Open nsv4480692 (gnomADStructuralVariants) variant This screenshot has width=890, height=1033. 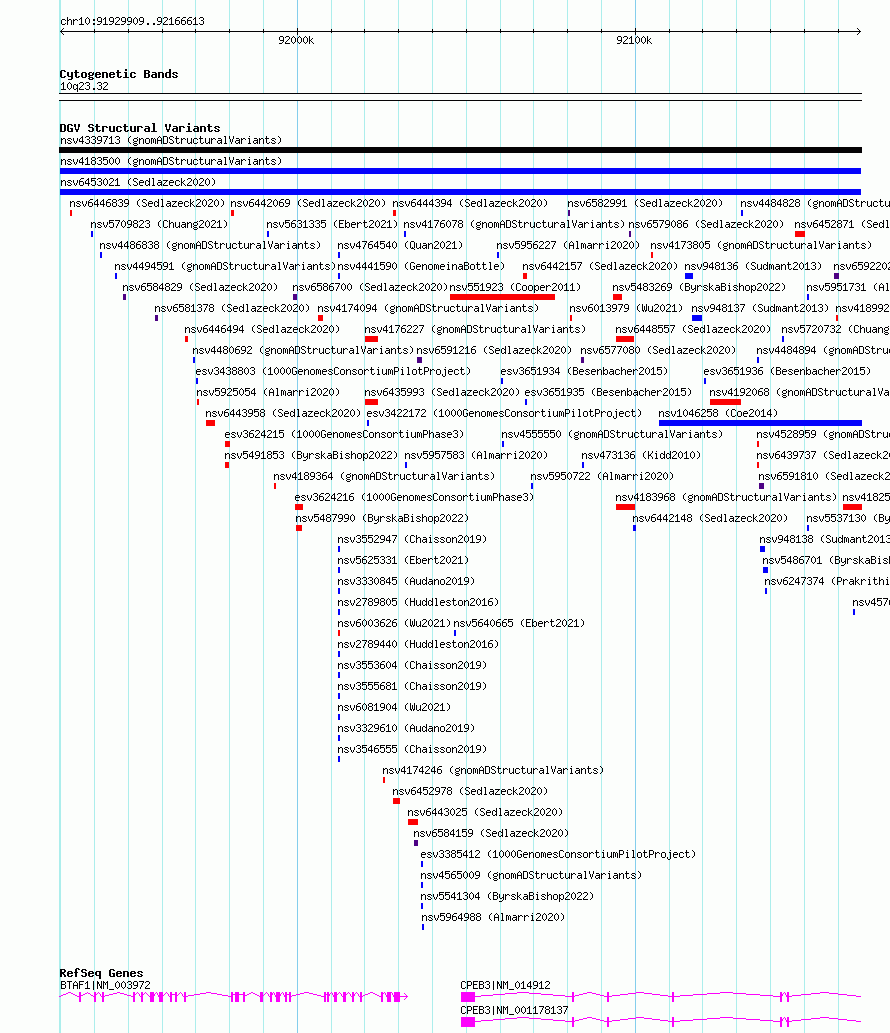tap(303, 351)
